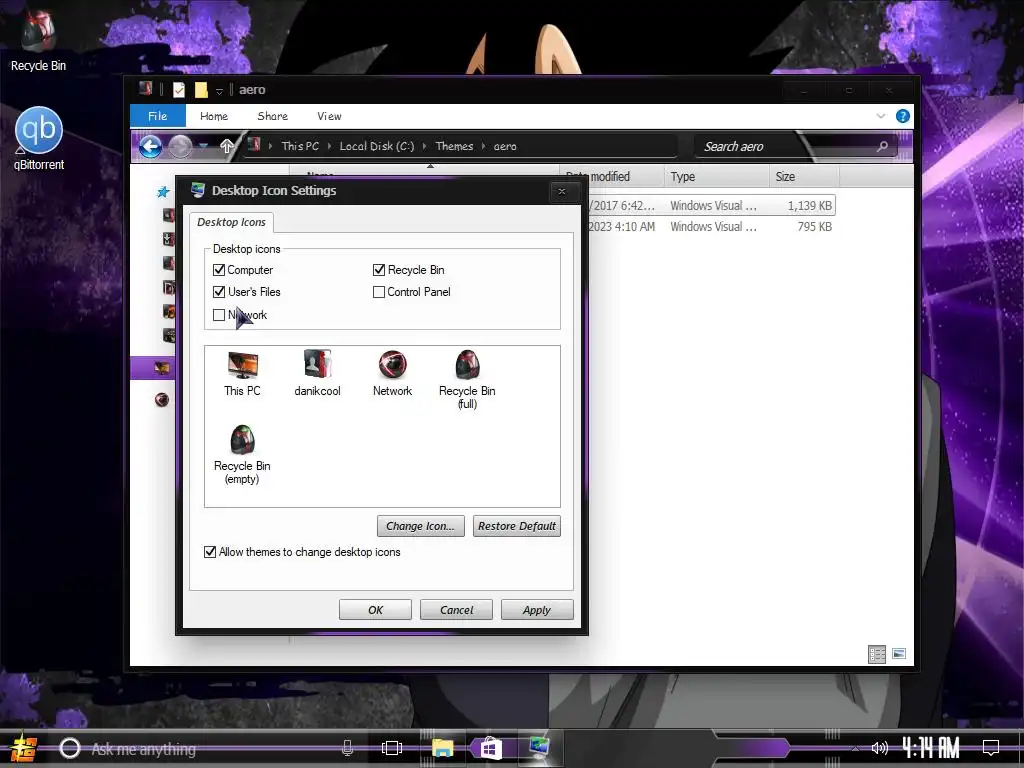Sort by Type column header
This screenshot has width=1024, height=768.
pyautogui.click(x=716, y=176)
